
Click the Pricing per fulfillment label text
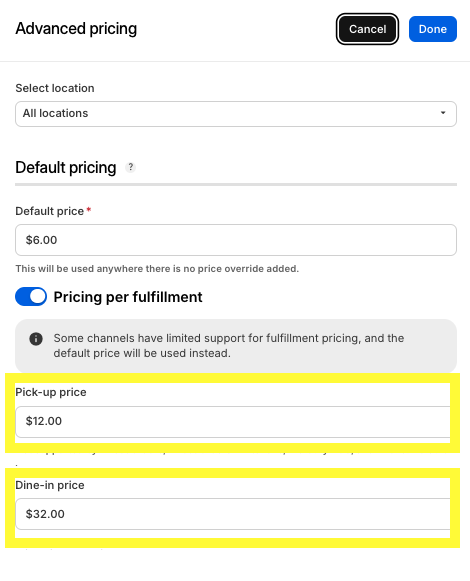click(x=128, y=297)
